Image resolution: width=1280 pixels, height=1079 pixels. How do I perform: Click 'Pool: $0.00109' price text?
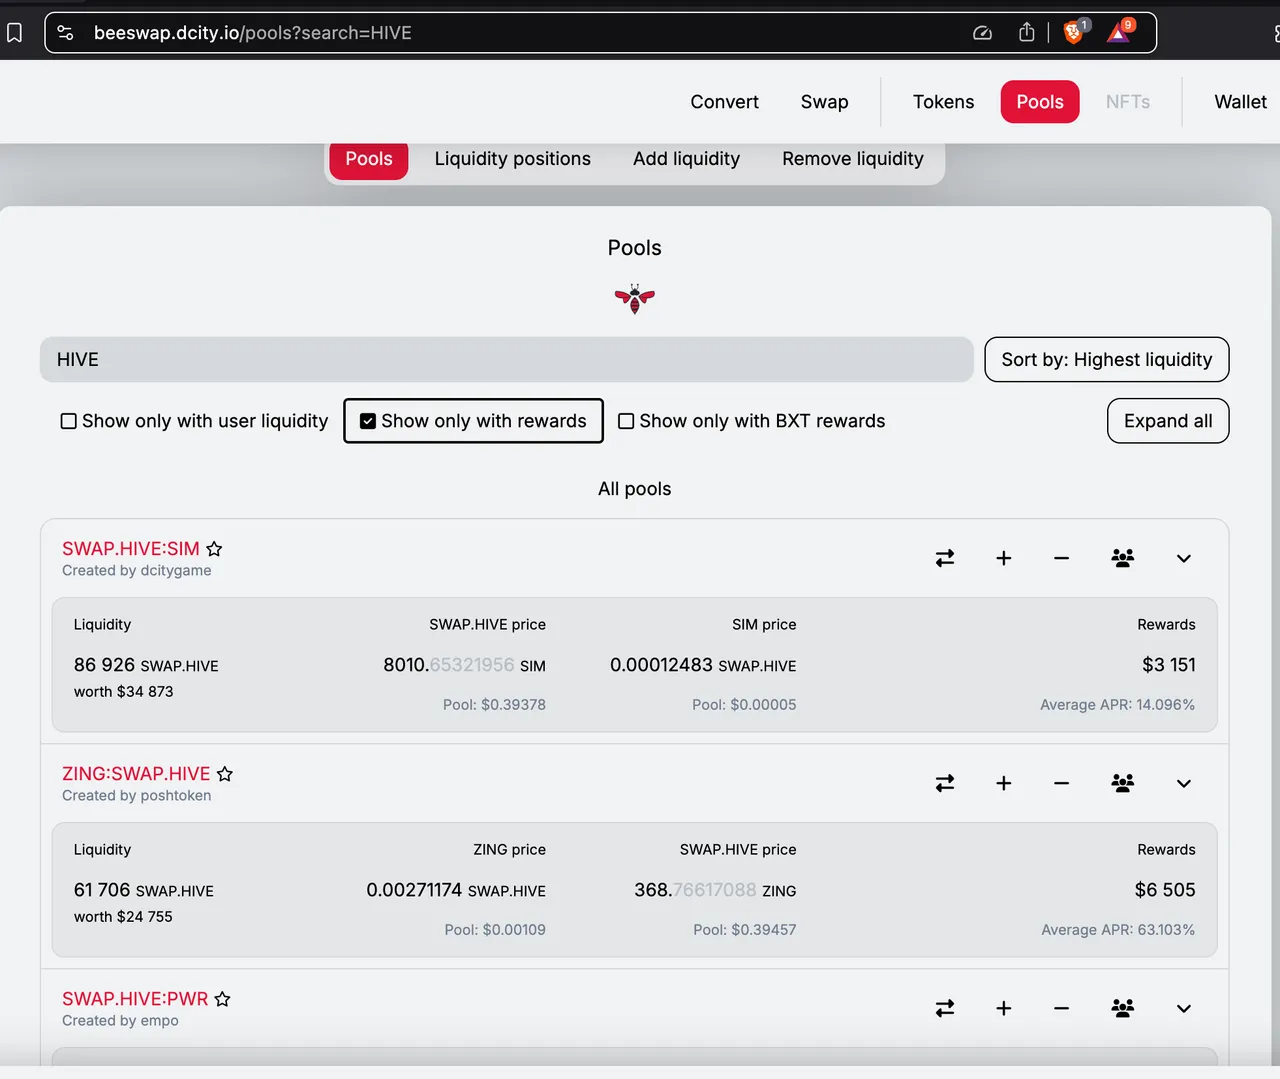pos(495,930)
